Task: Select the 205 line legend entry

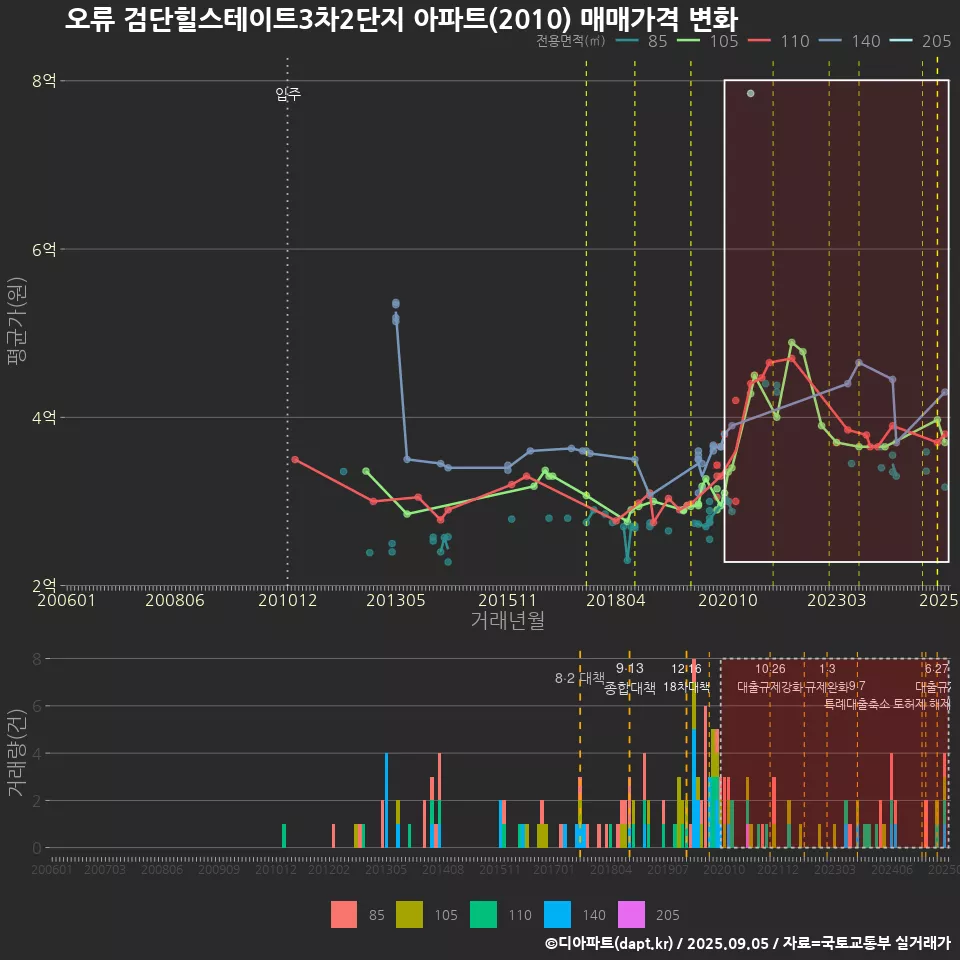Action: click(x=921, y=41)
